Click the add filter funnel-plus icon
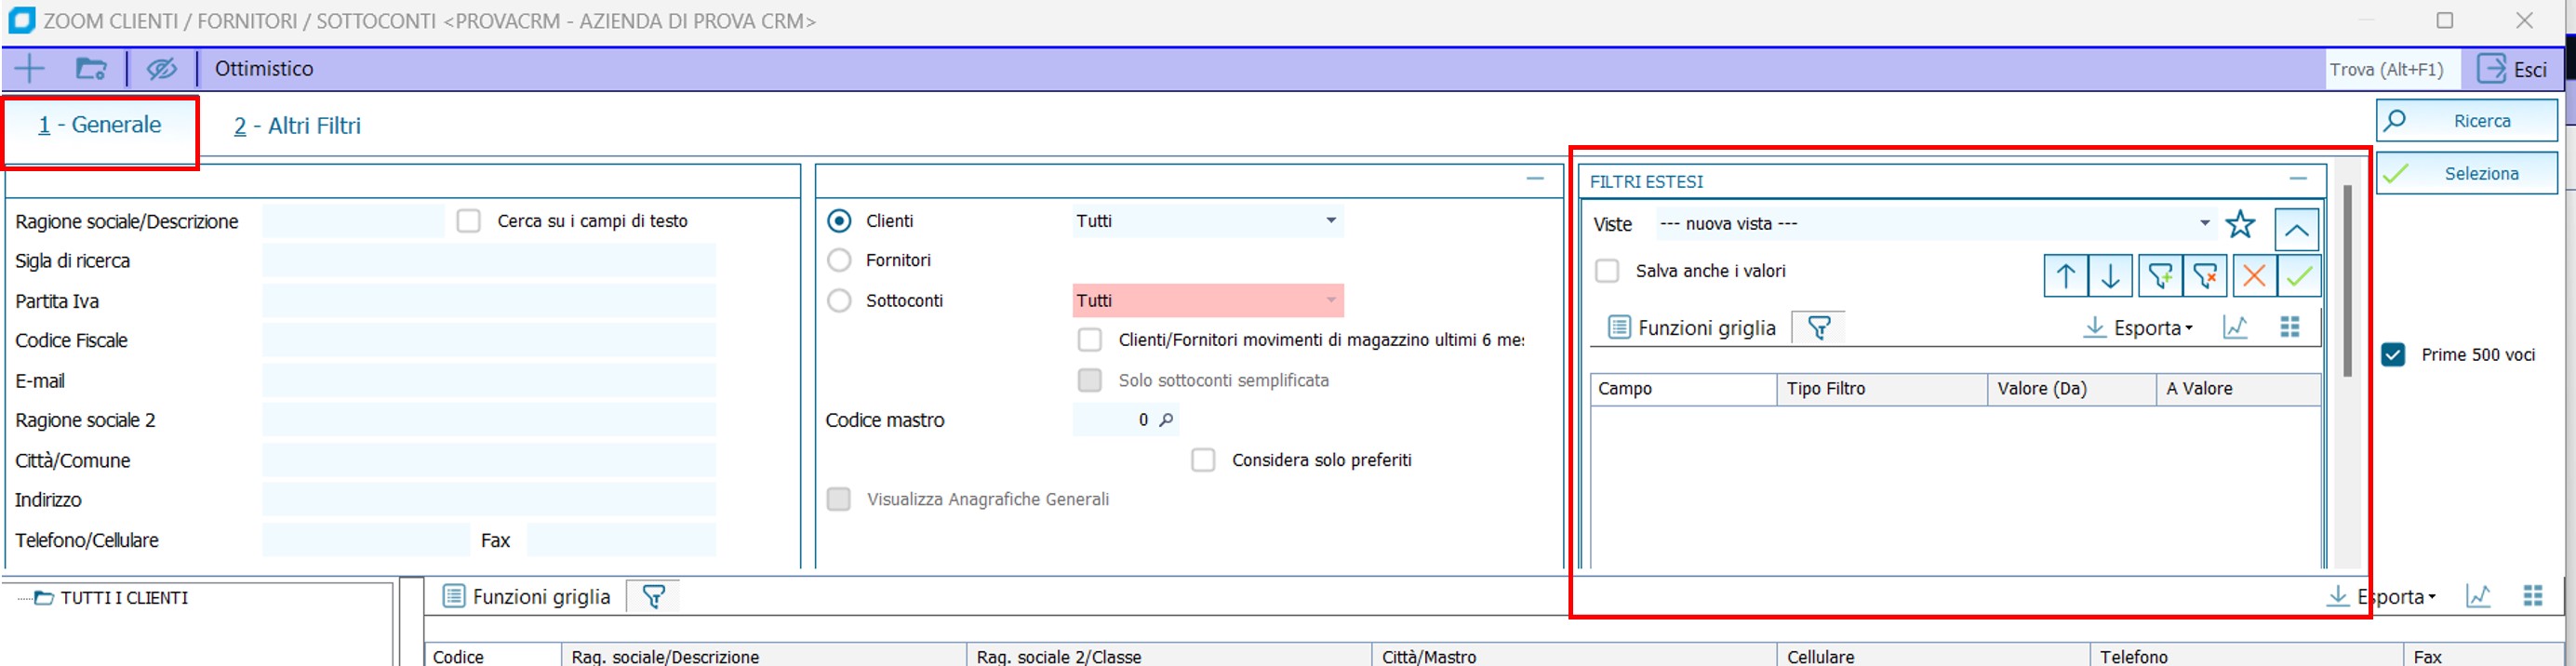The image size is (2576, 666). 2160,276
